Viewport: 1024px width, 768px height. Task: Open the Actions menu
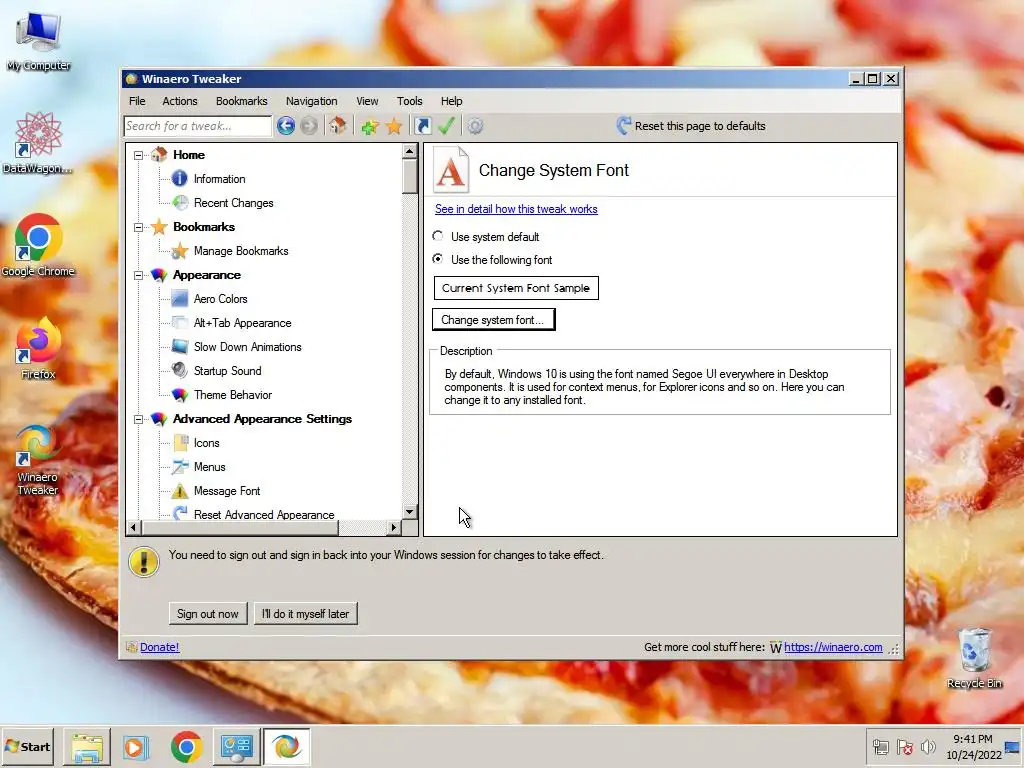pos(180,101)
